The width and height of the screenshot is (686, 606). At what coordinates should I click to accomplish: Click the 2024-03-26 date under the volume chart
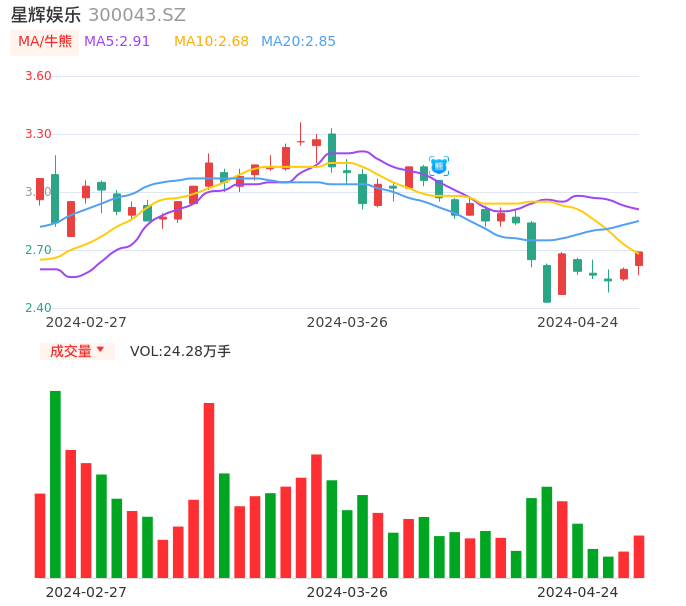tap(347, 592)
